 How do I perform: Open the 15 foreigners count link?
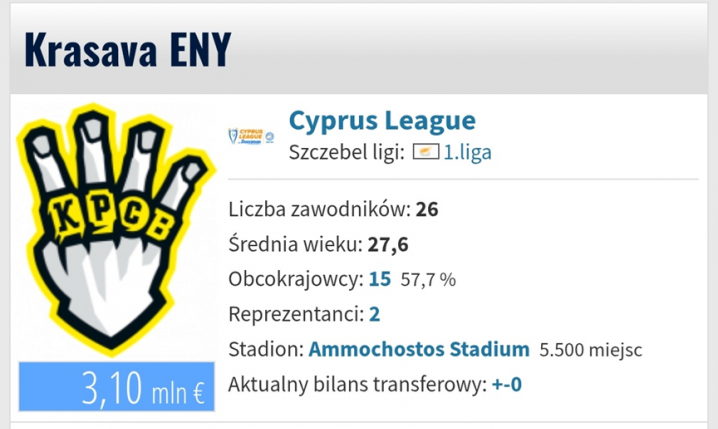[x=380, y=279]
